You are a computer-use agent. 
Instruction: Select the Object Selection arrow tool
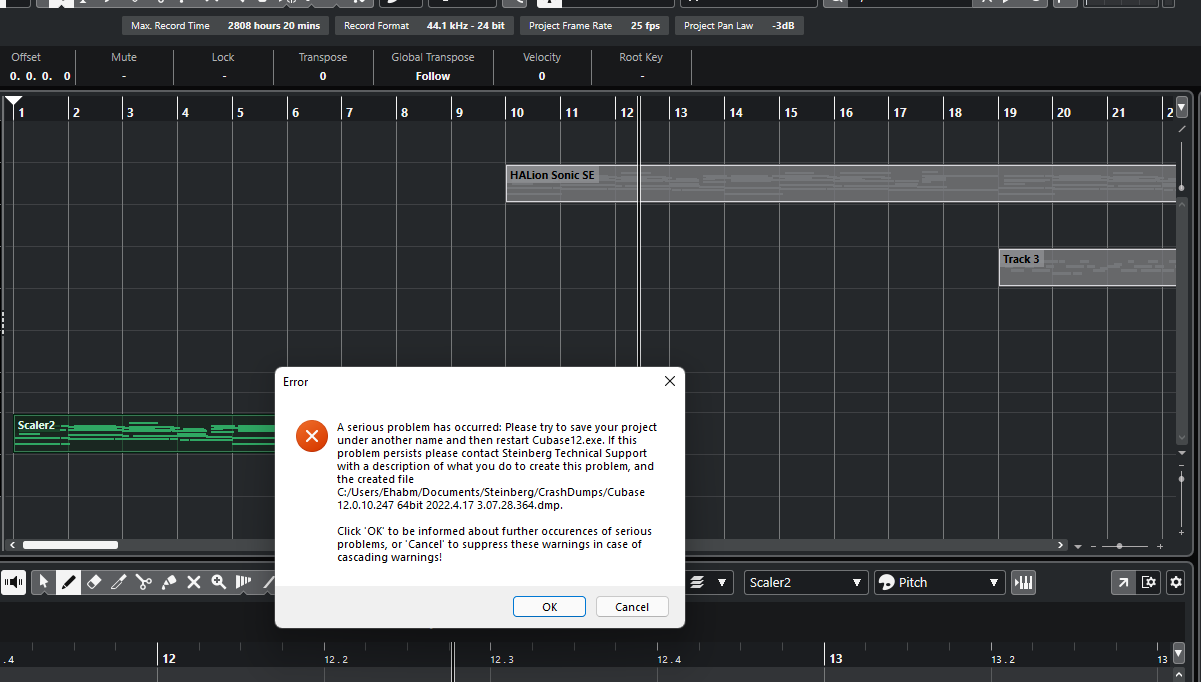[43, 582]
